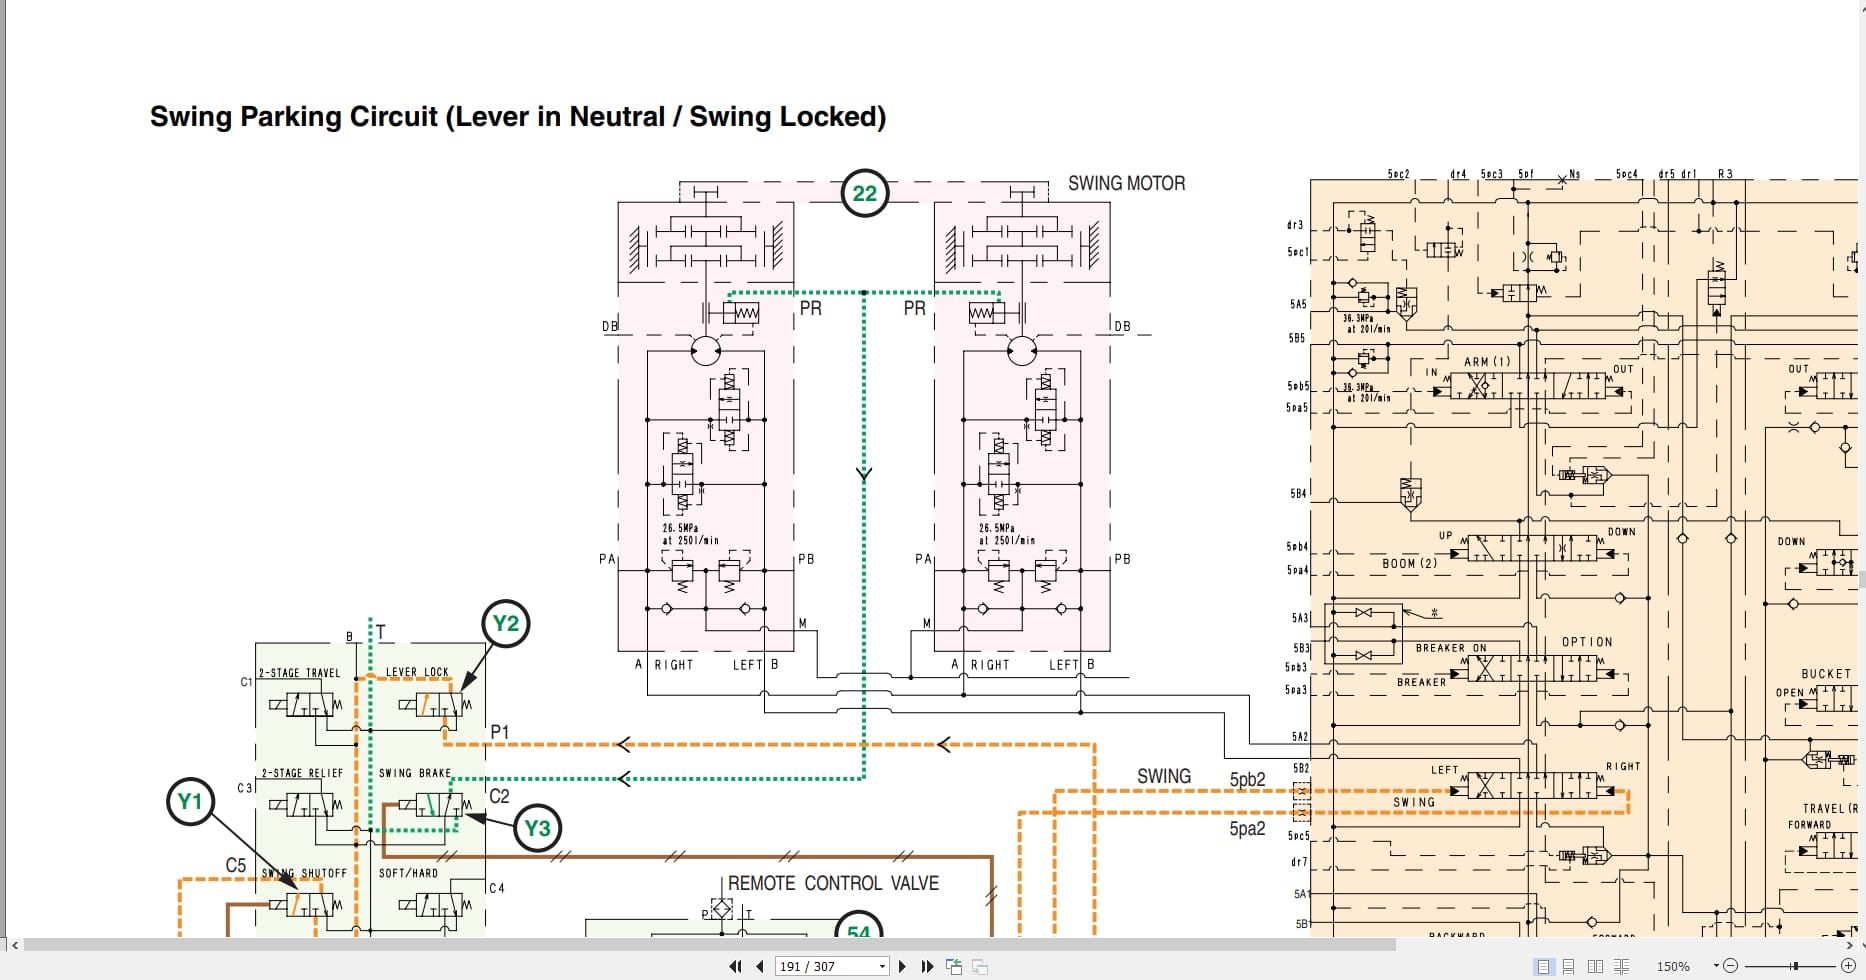Go to the next page

point(902,966)
